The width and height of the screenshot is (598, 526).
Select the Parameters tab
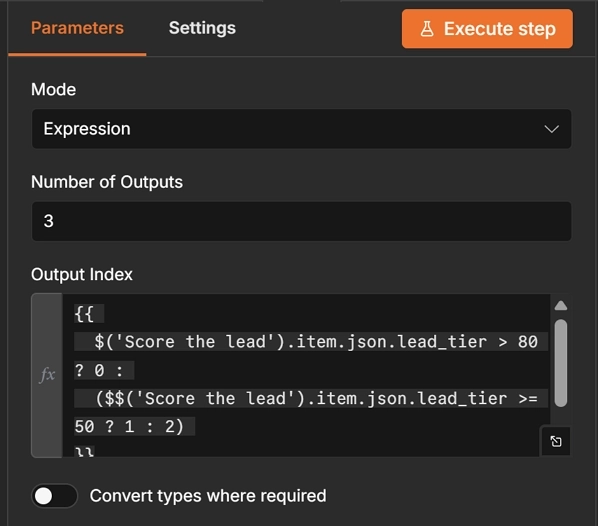pos(77,28)
